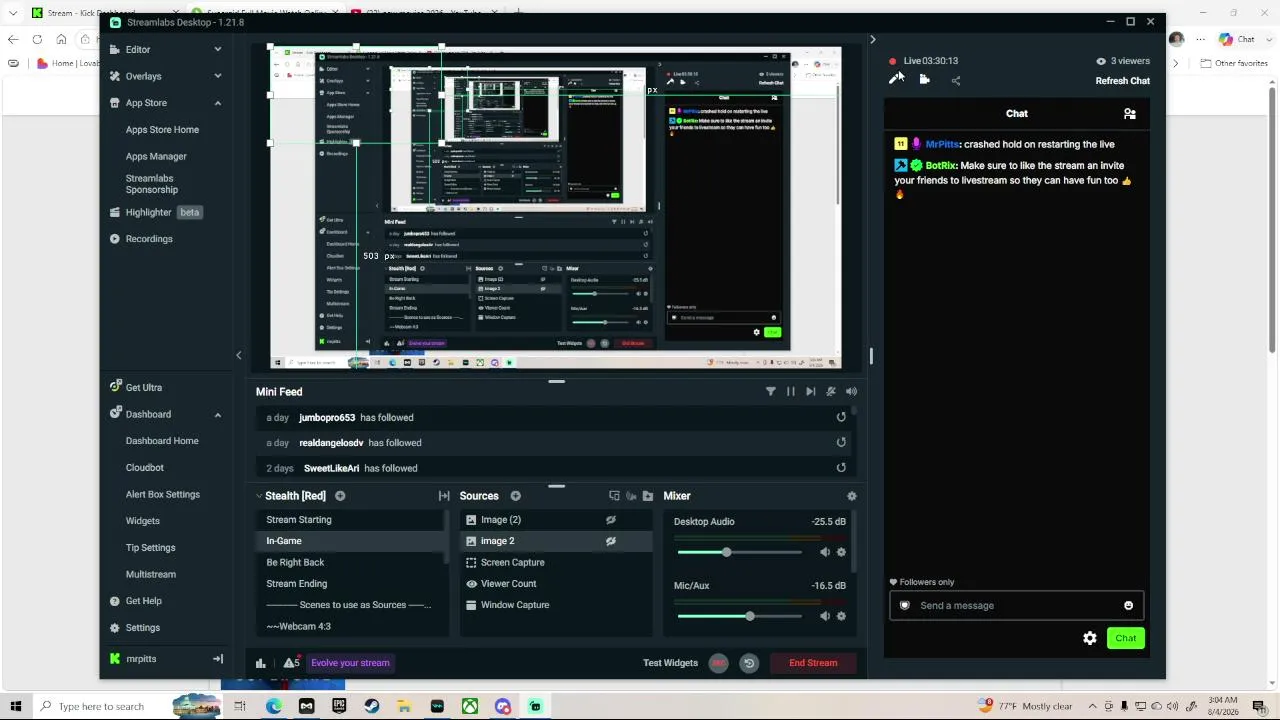Open the warning notifications icon
This screenshot has width=1280, height=720.
(x=291, y=663)
